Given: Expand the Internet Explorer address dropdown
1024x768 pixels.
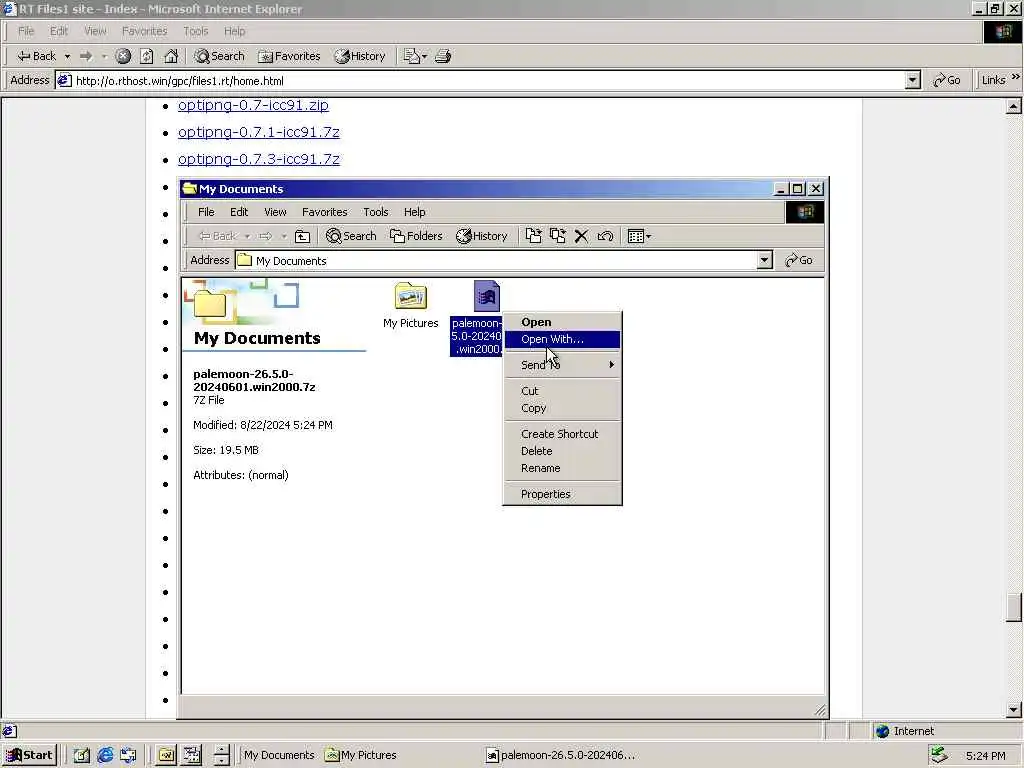Looking at the screenshot, I should (913, 81).
